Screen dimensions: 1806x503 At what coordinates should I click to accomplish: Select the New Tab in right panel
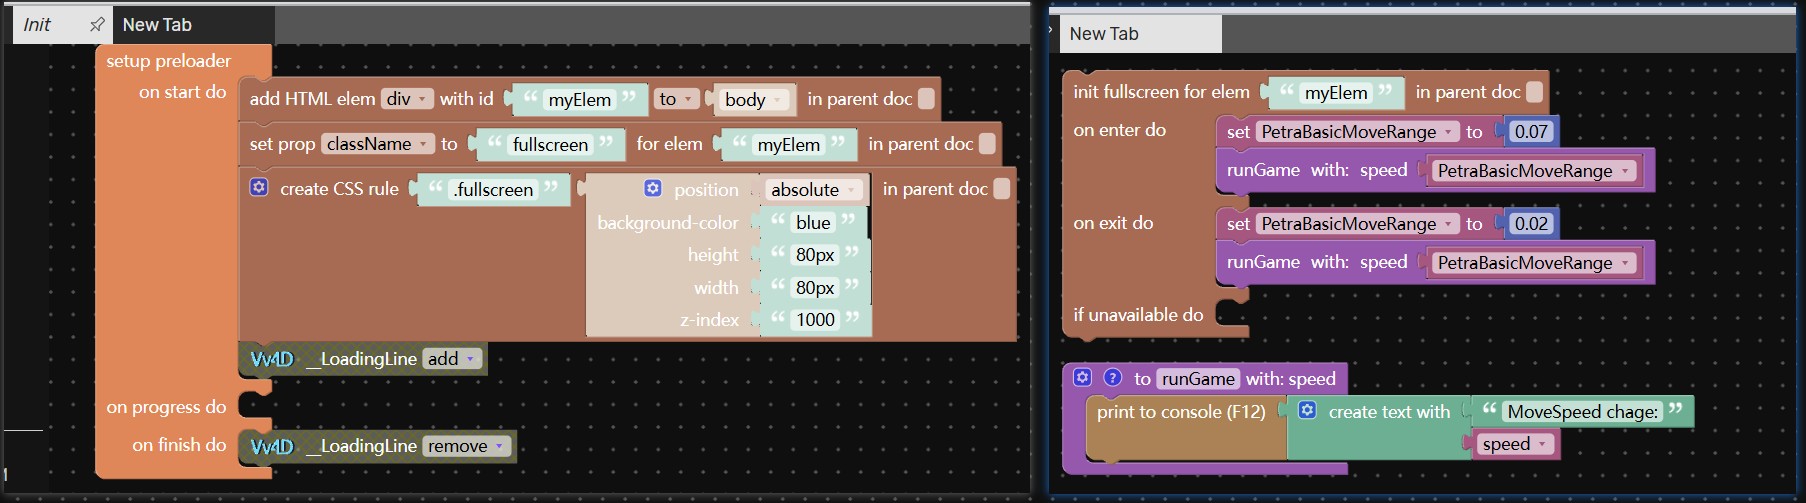click(x=1104, y=34)
